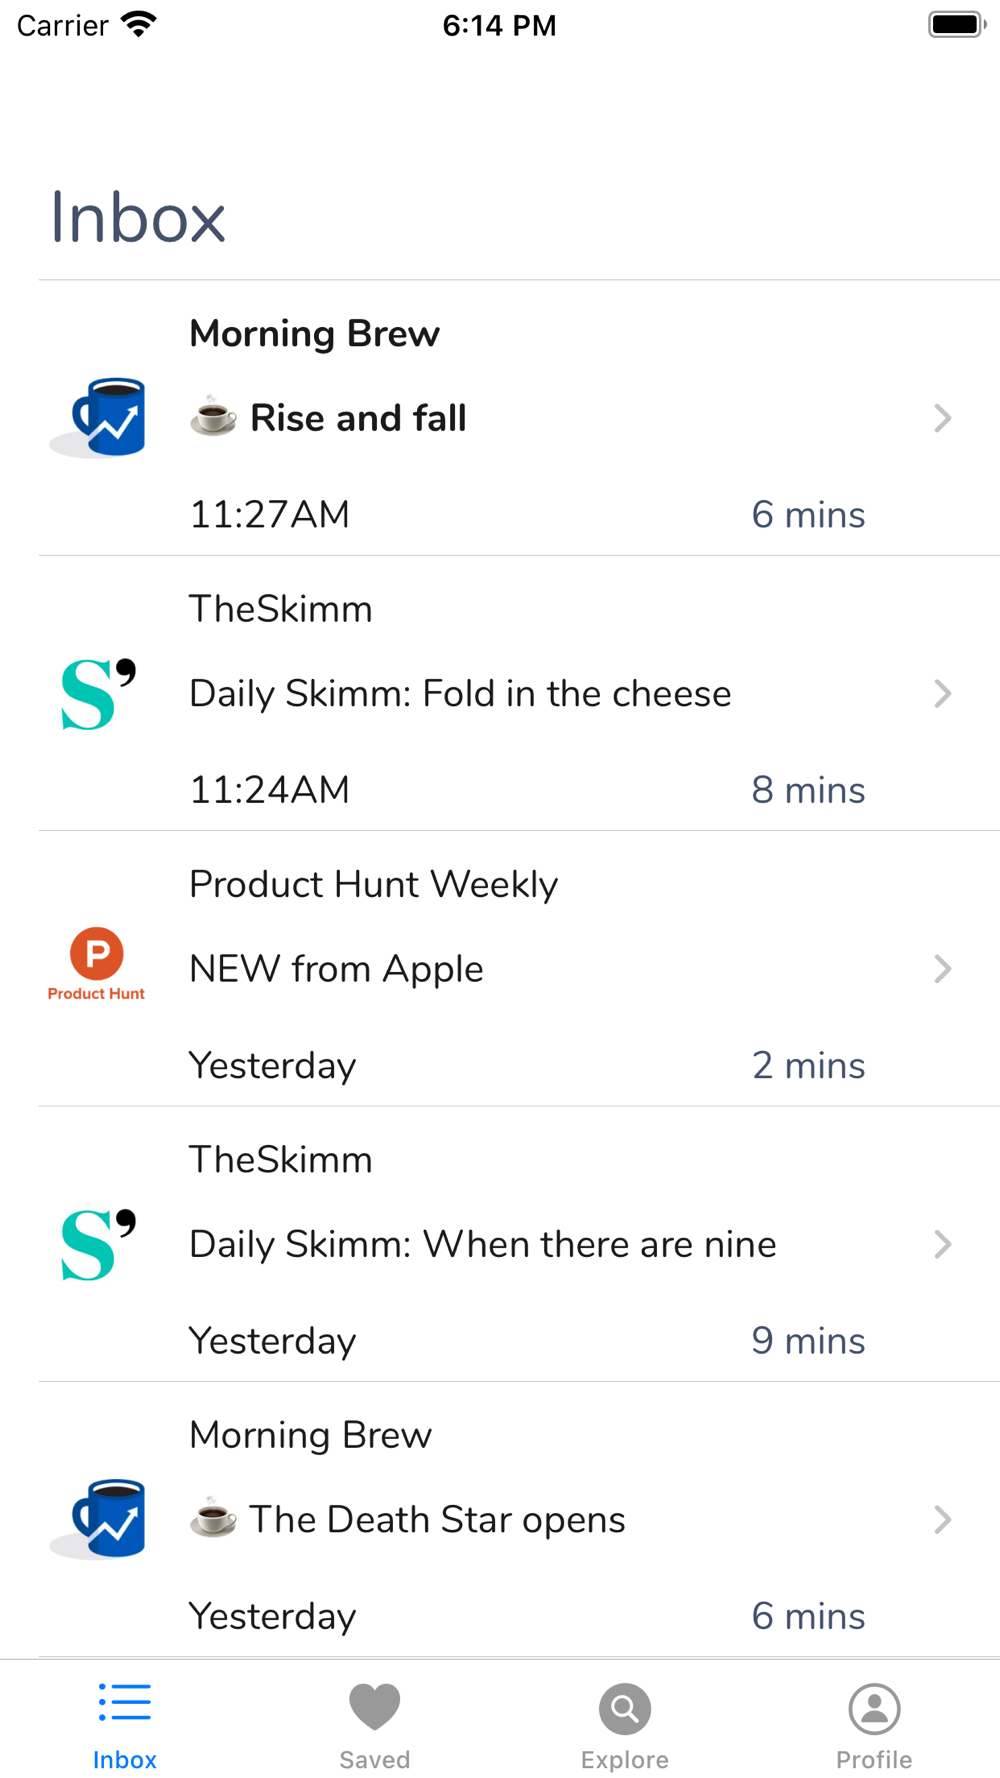Switch to the Saved tab label
Screen dimensions: 1000x1778
coord(375,1760)
